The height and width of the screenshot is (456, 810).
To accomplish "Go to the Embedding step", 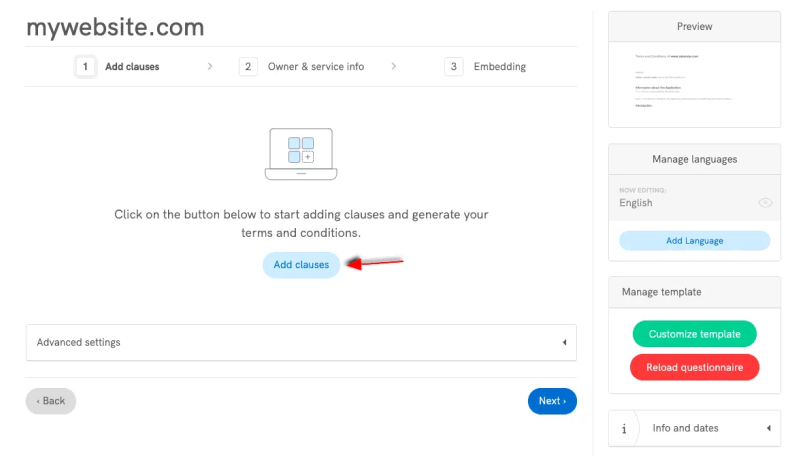I will (500, 67).
